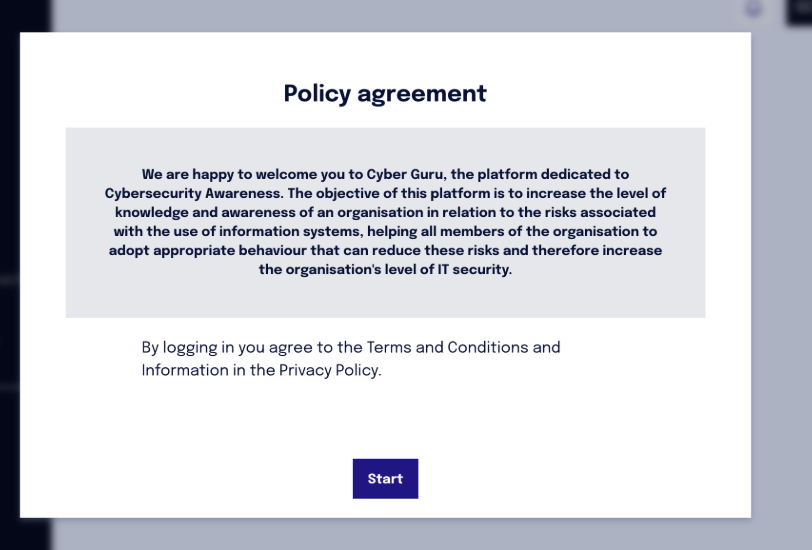Viewport: 812px width, 550px height.
Task: Click the 'By logging in you agree' sentence
Action: (x=351, y=358)
